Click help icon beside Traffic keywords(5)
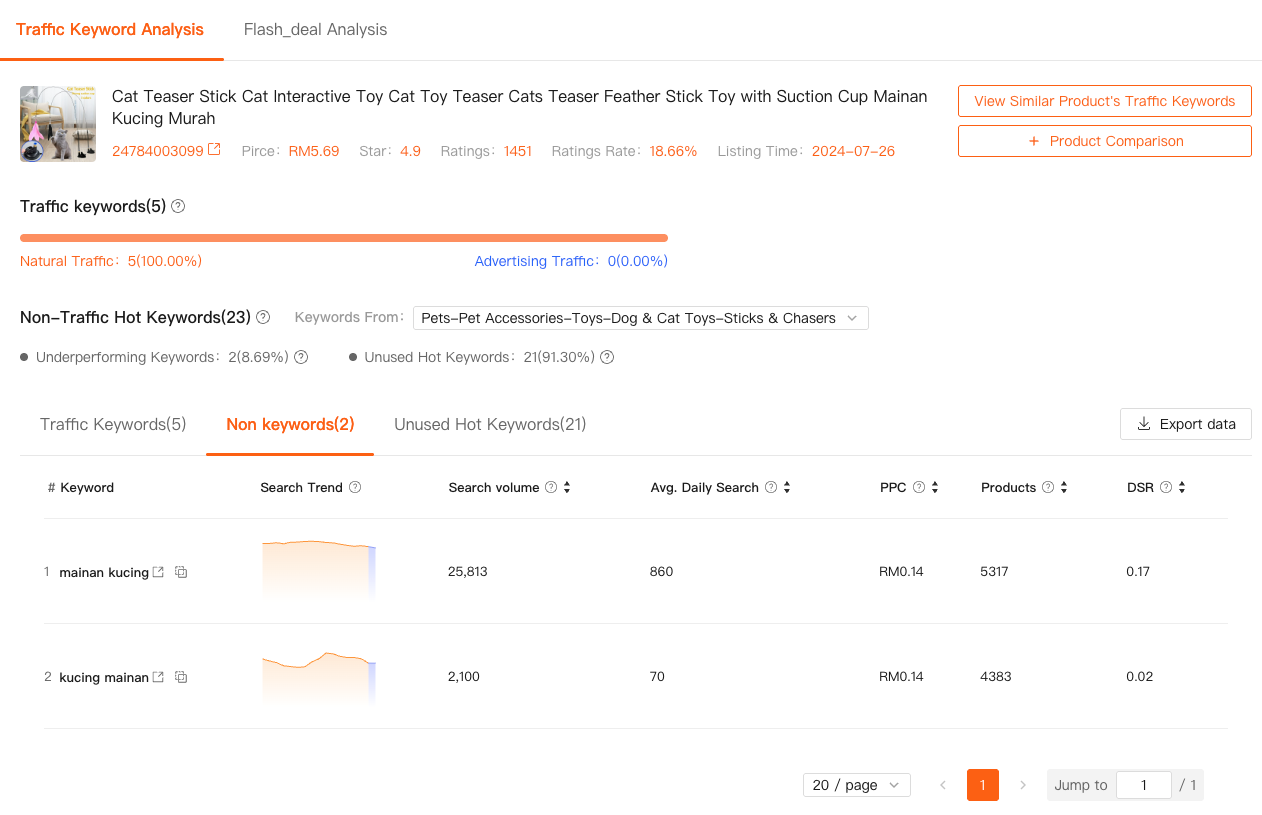The image size is (1262, 815). point(178,206)
